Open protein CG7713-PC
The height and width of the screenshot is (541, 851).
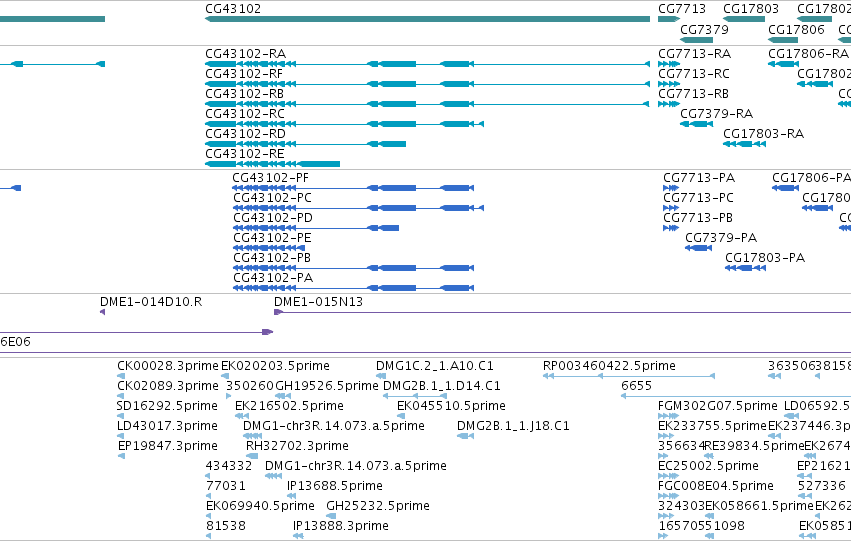coord(698,198)
